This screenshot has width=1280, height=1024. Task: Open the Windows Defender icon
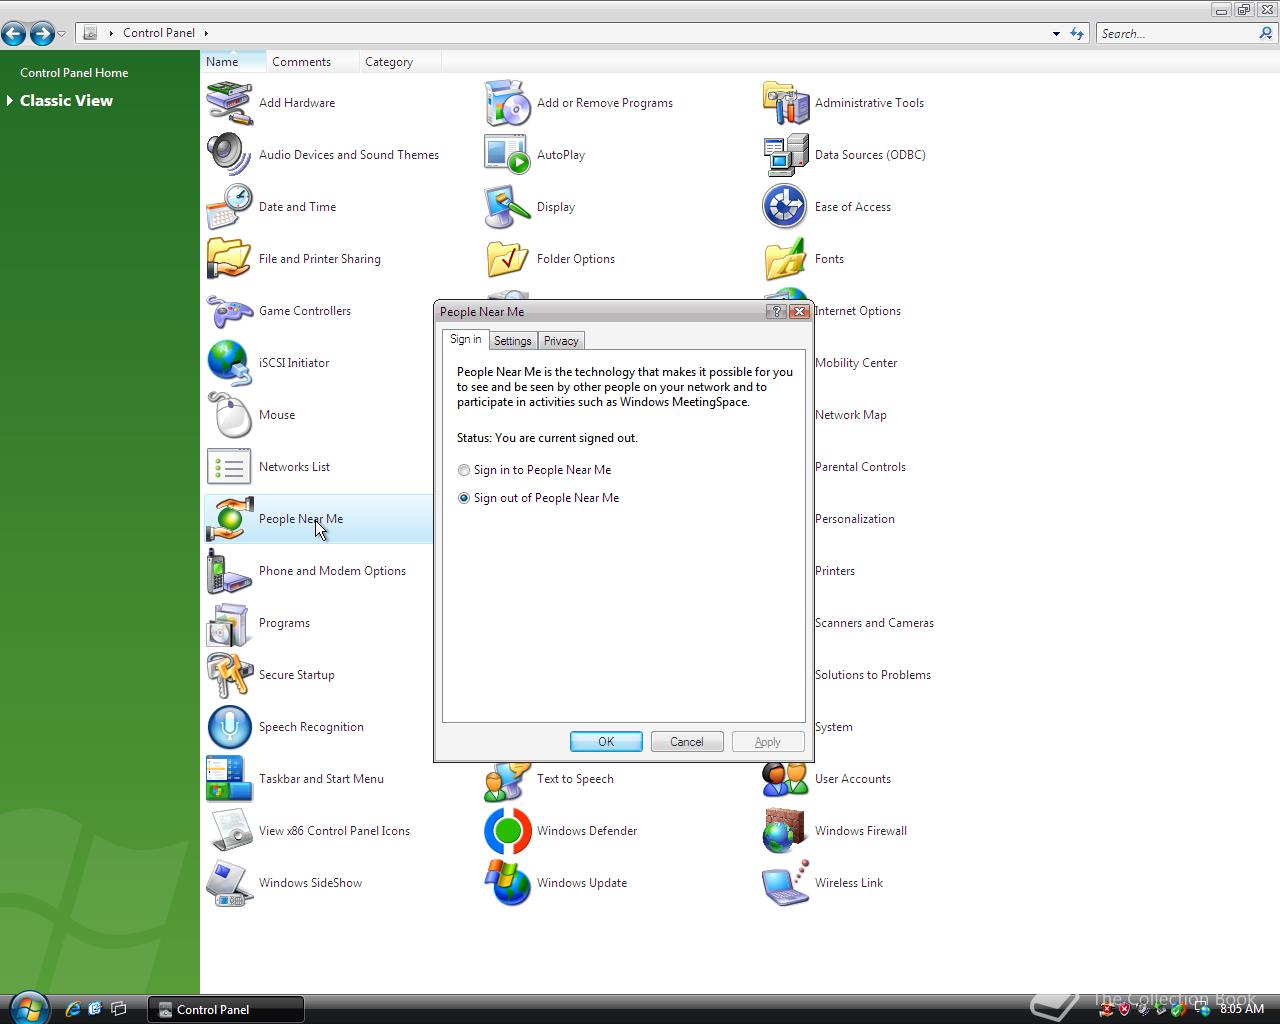(x=507, y=831)
